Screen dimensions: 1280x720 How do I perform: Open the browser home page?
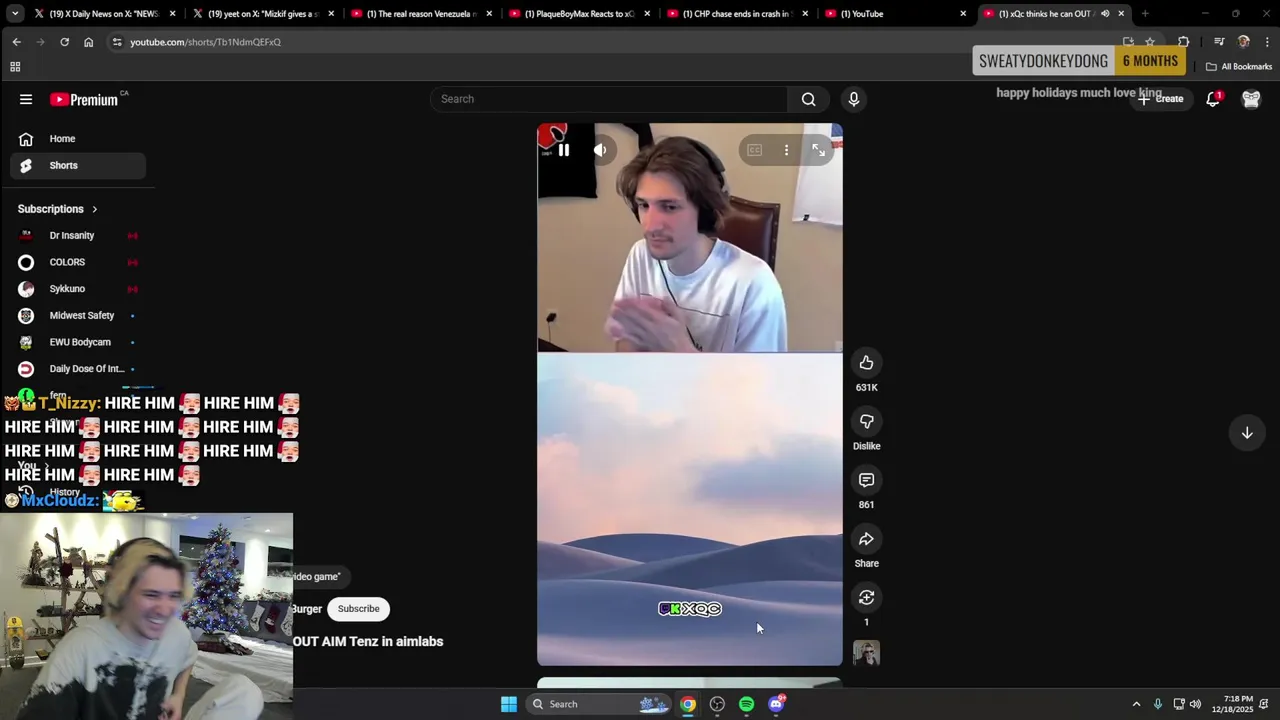pos(88,42)
